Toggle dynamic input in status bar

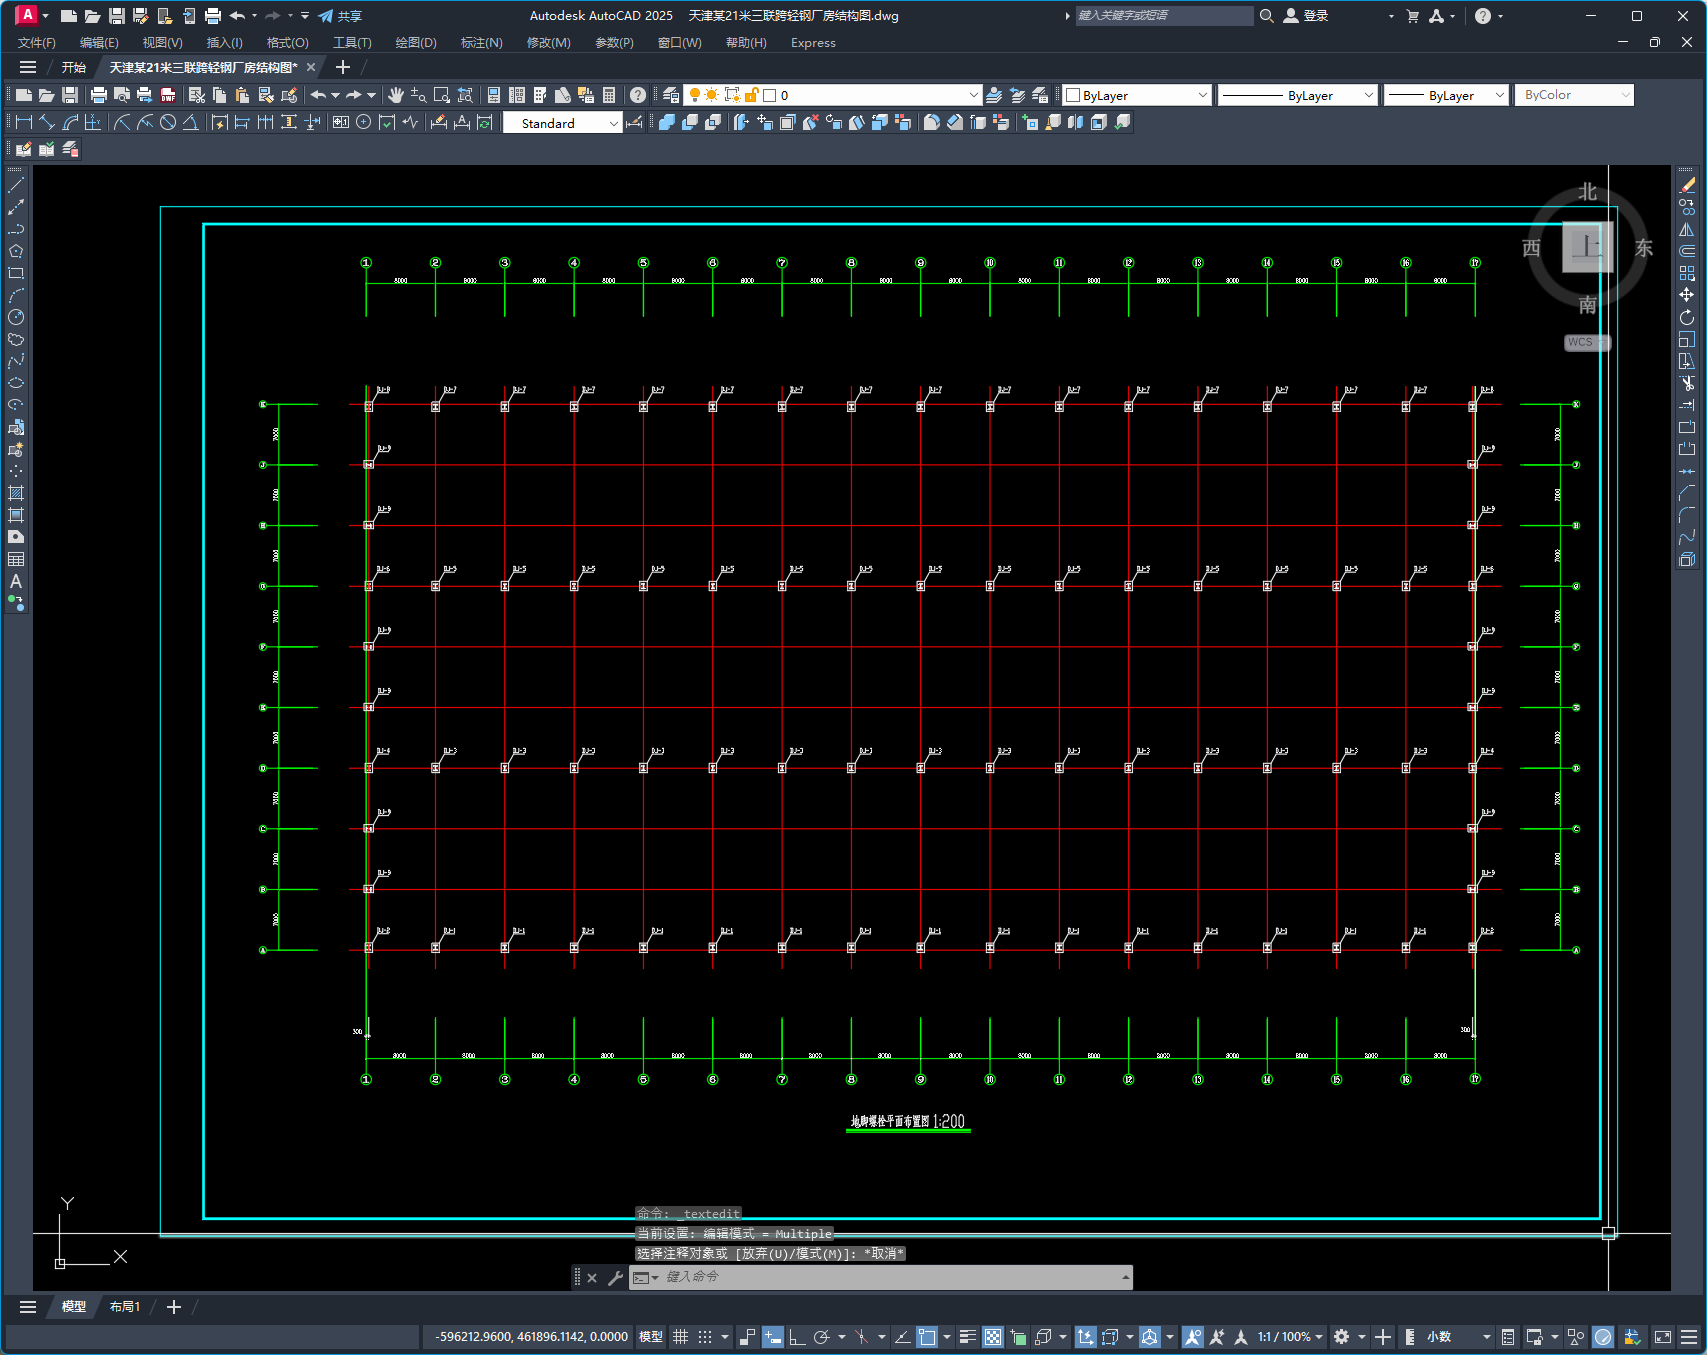click(x=773, y=1337)
